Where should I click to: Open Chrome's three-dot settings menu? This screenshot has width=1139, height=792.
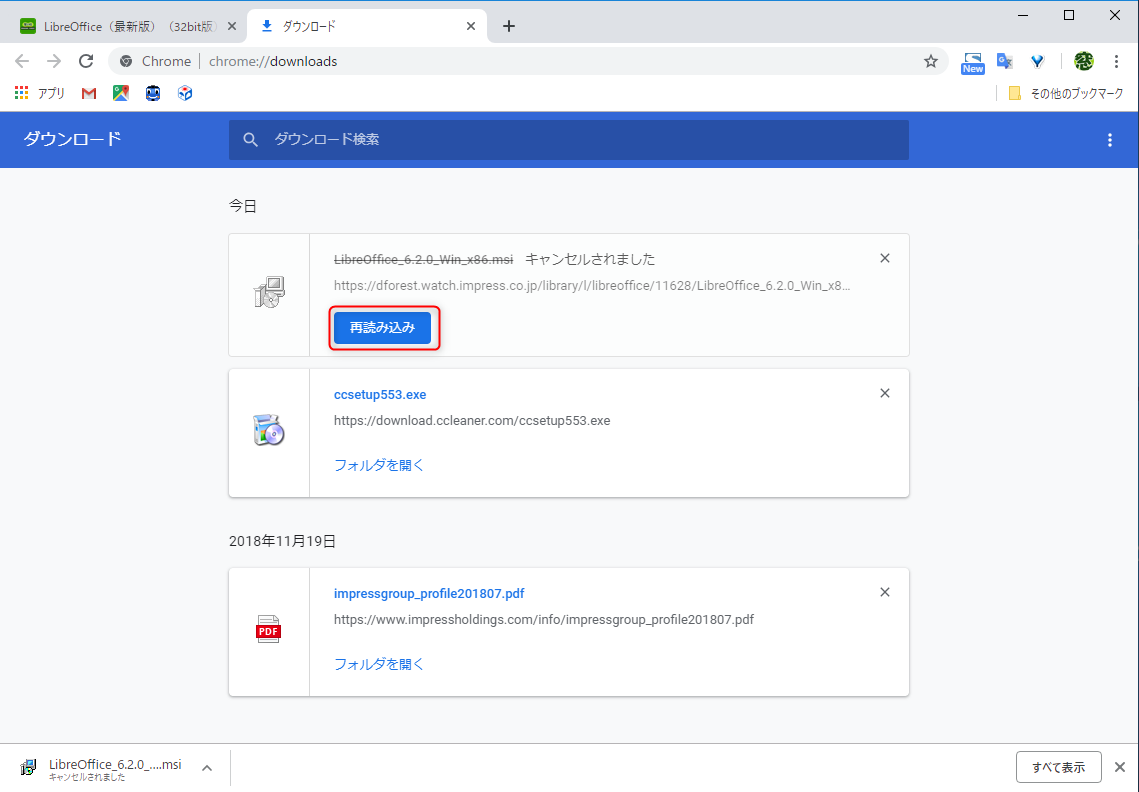pyautogui.click(x=1117, y=61)
